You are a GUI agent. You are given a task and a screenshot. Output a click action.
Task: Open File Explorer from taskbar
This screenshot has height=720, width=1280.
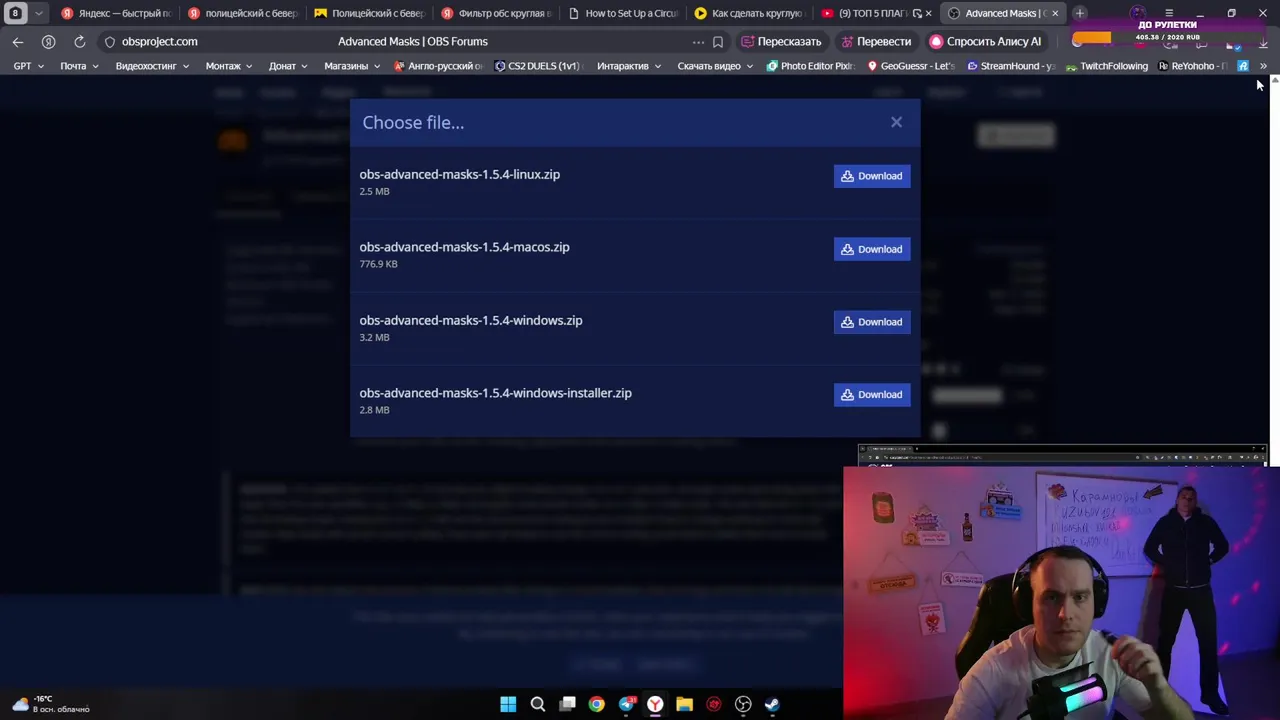click(684, 704)
